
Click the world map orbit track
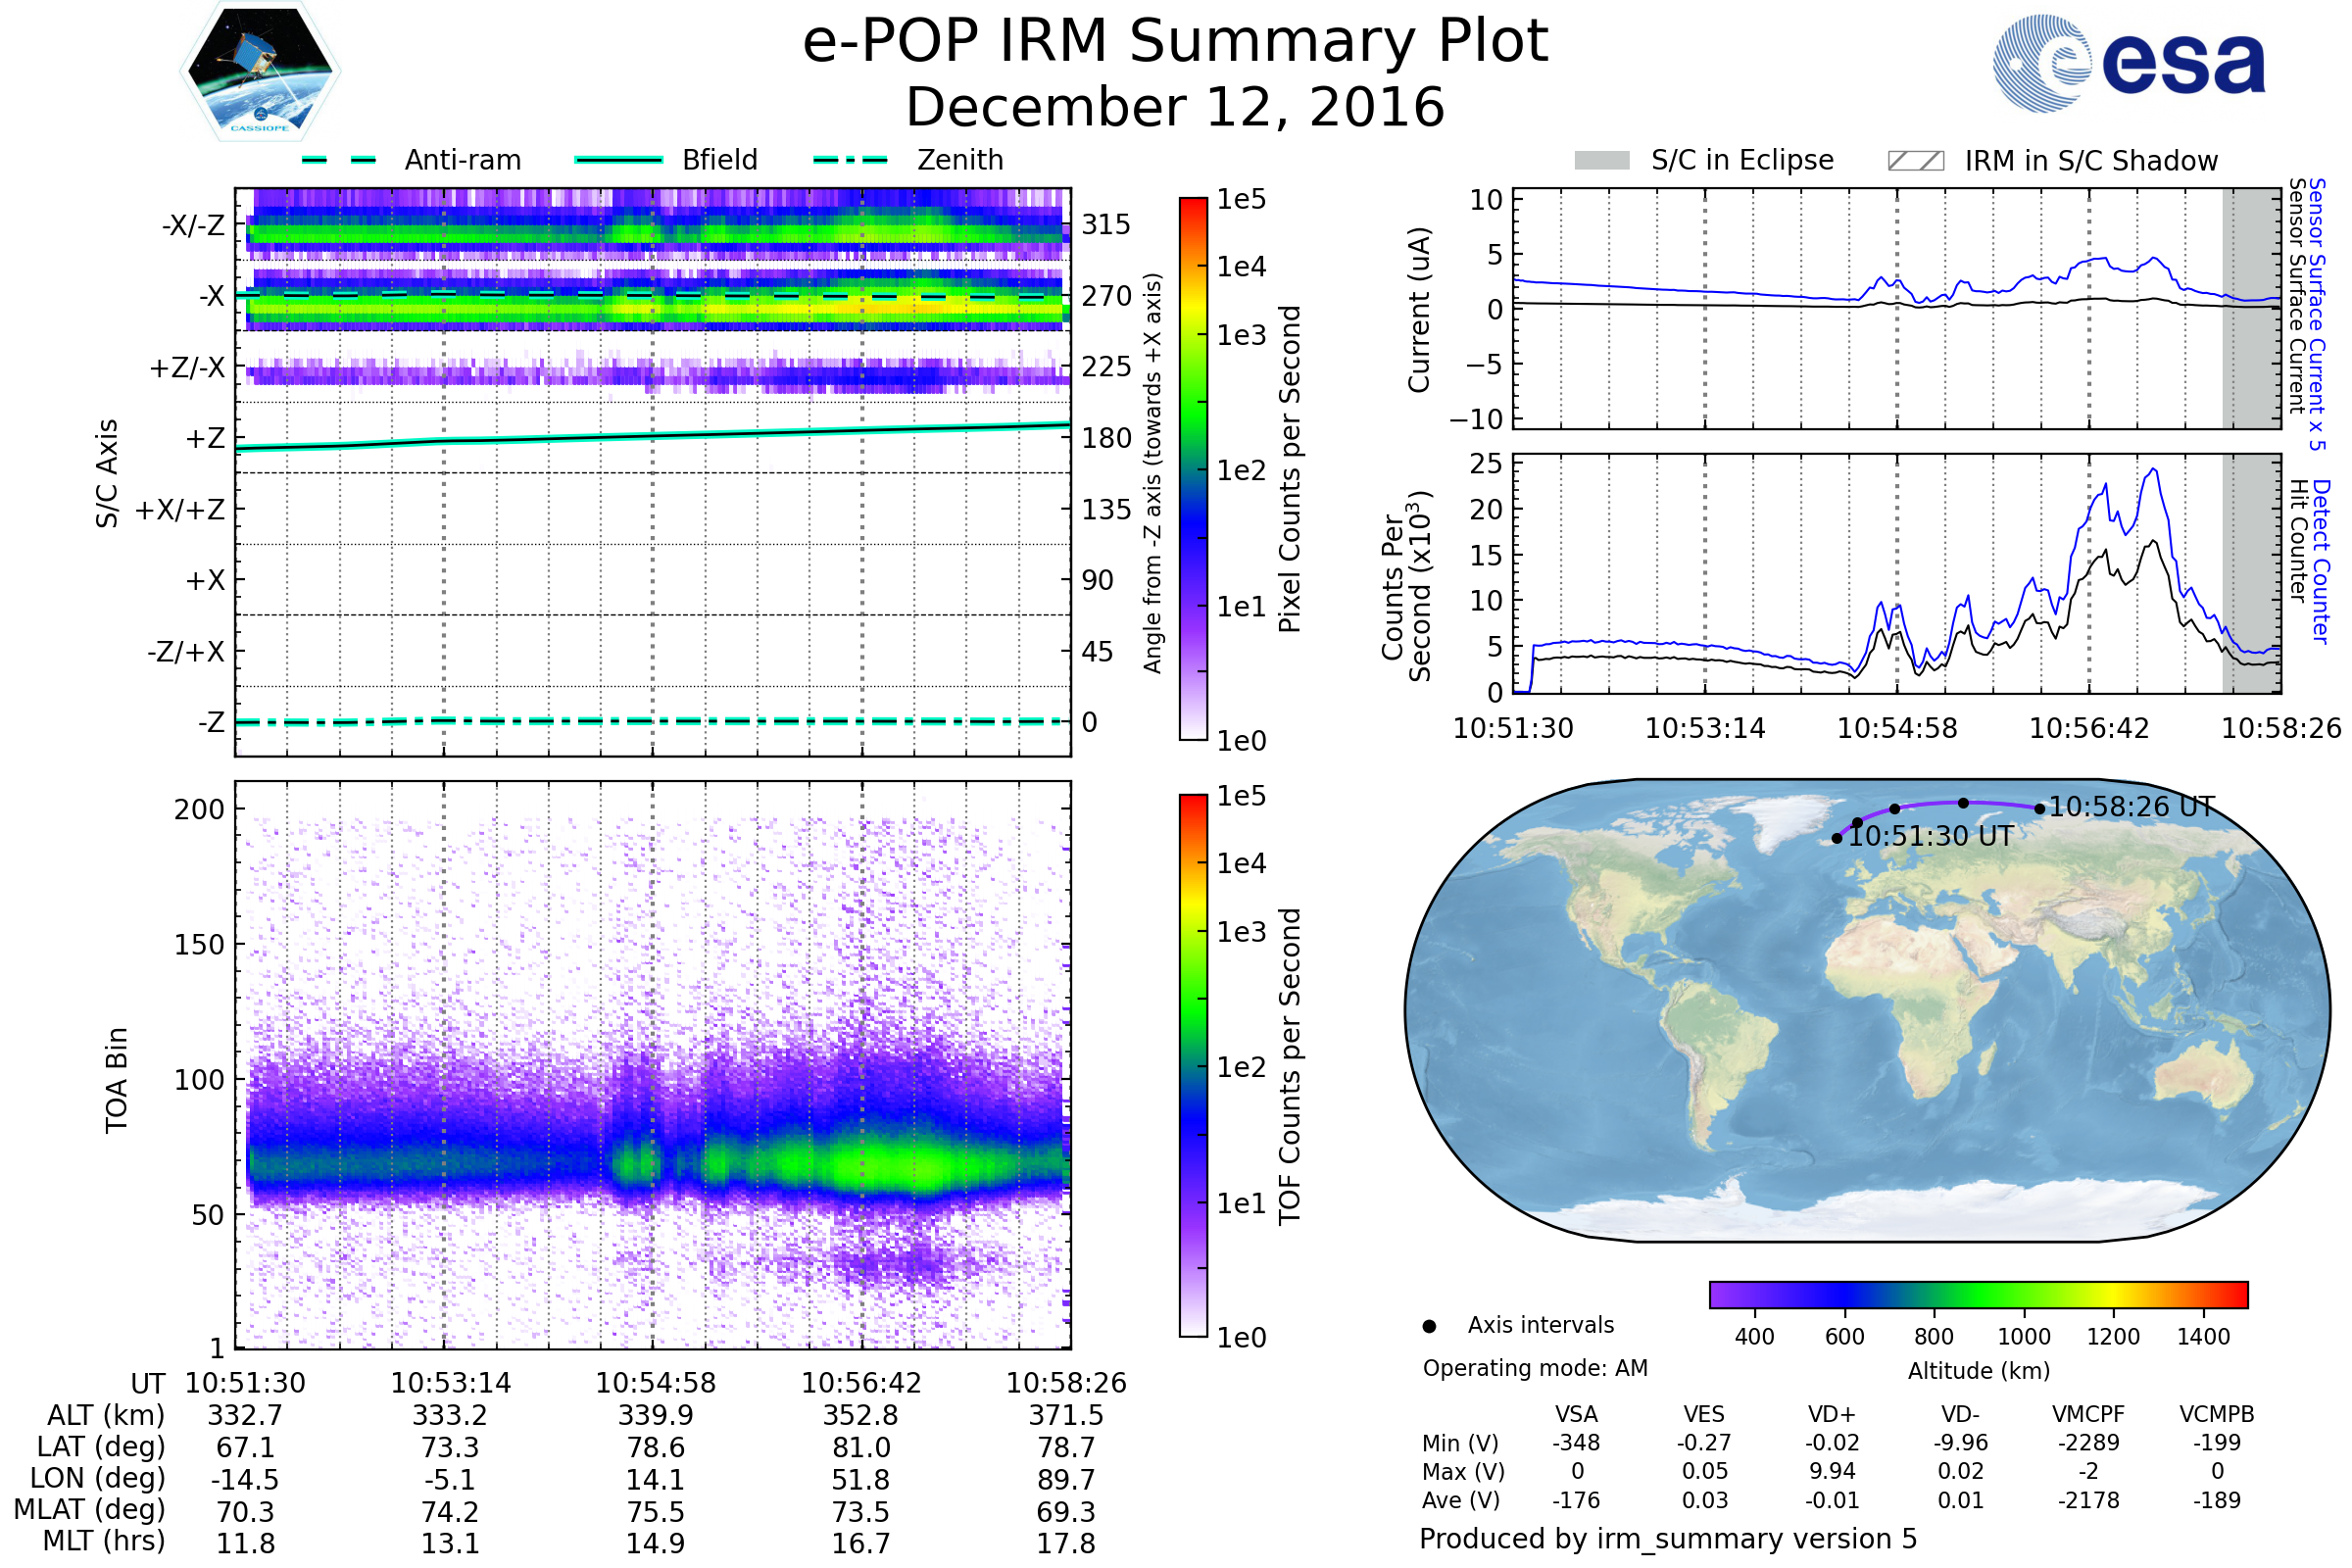(x=1930, y=805)
